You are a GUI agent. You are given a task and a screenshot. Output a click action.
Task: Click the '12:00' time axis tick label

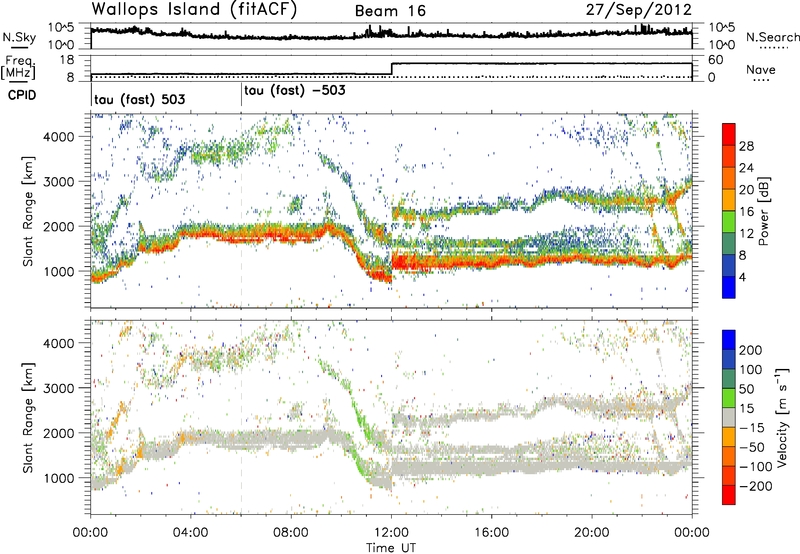[x=391, y=533]
